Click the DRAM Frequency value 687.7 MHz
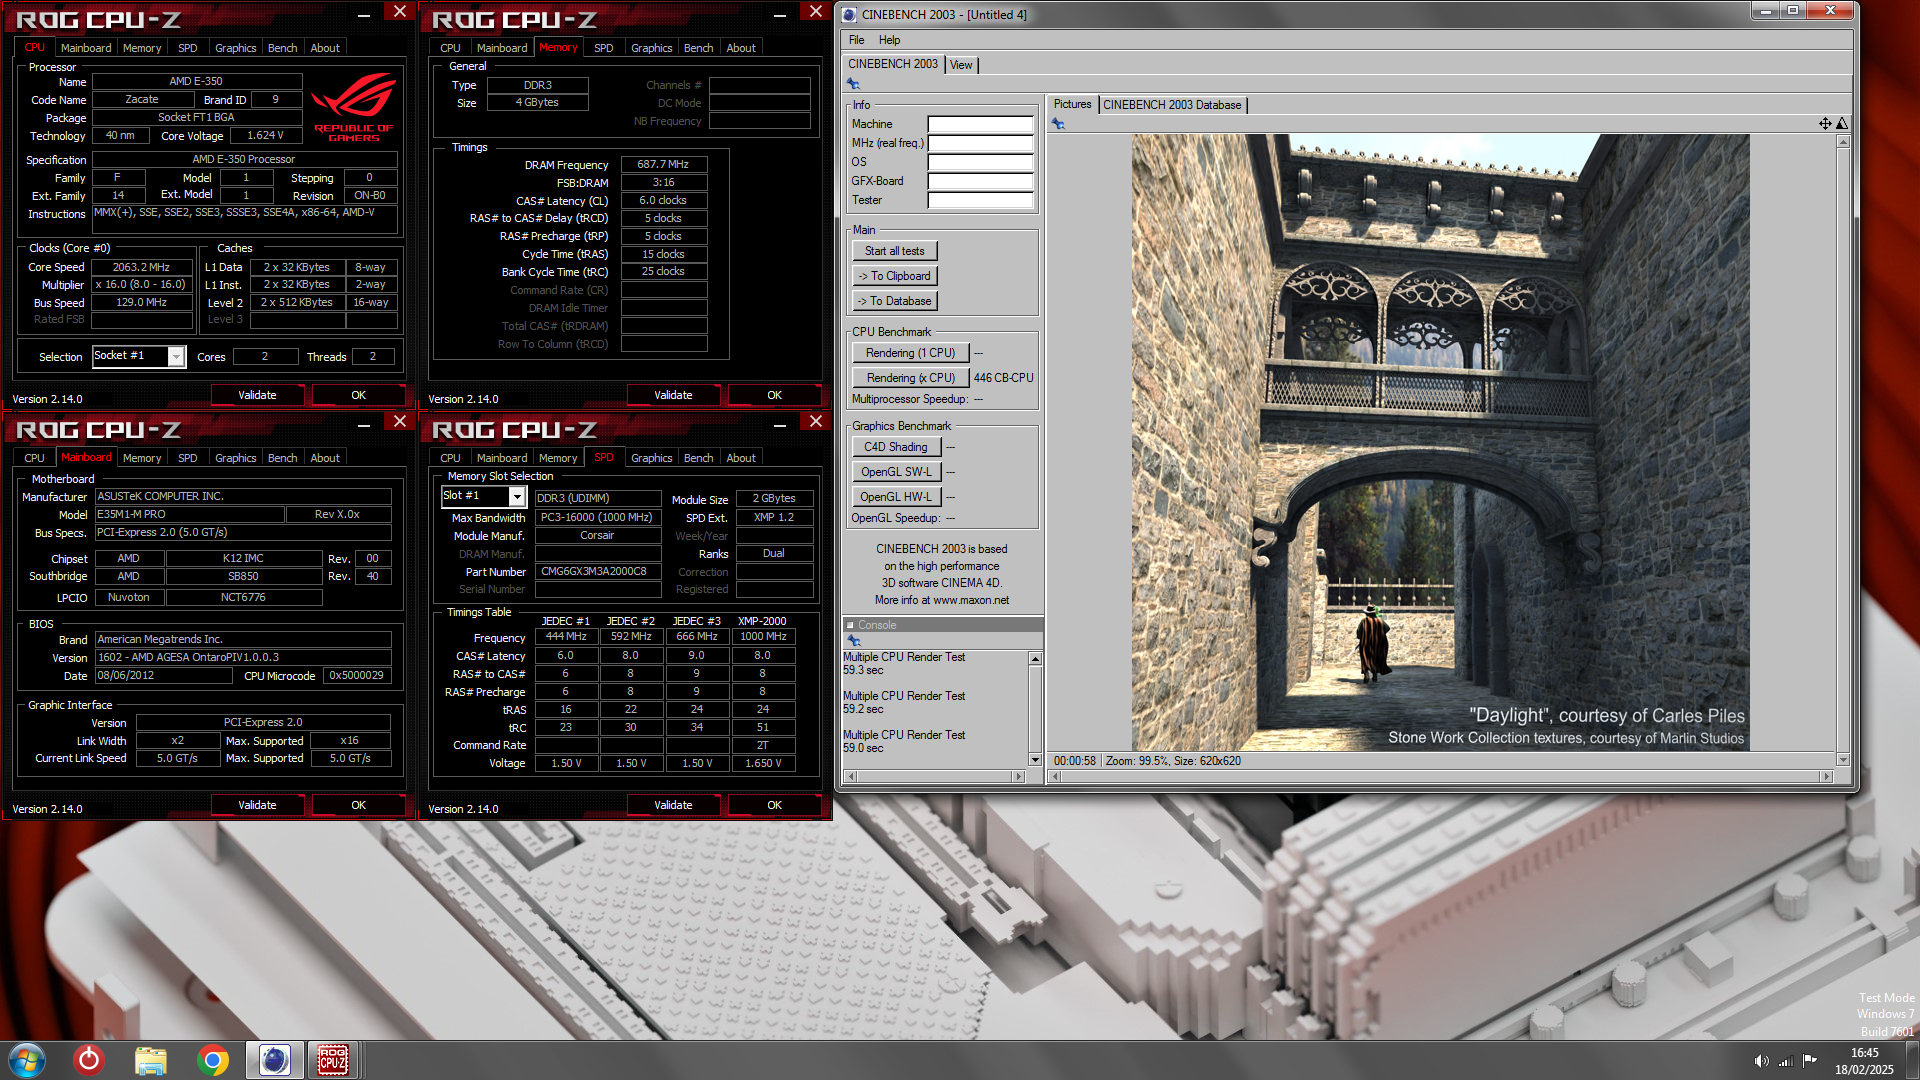Viewport: 1920px width, 1080px height. click(663, 164)
